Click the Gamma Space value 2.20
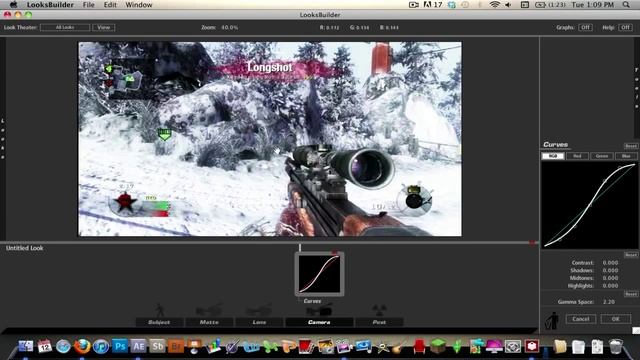Viewport: 640px width, 360px height. click(609, 302)
